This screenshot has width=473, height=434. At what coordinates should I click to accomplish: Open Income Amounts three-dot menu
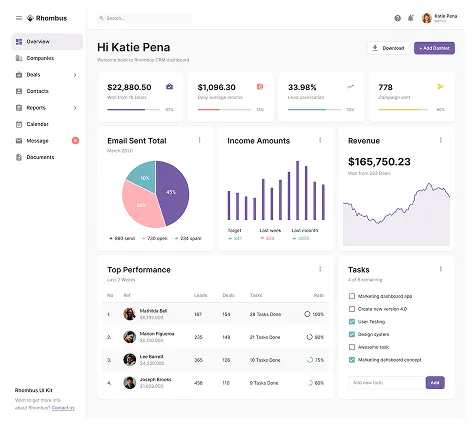[320, 140]
